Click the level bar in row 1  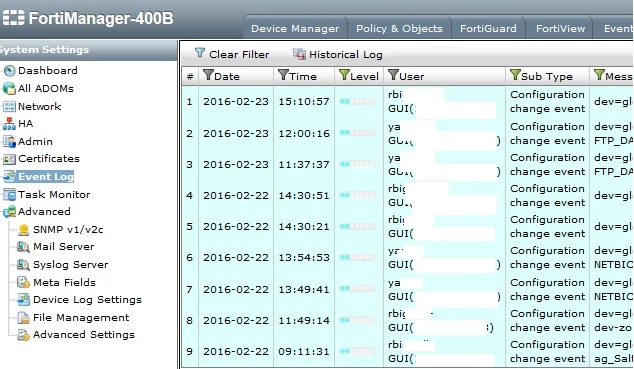click(x=357, y=101)
